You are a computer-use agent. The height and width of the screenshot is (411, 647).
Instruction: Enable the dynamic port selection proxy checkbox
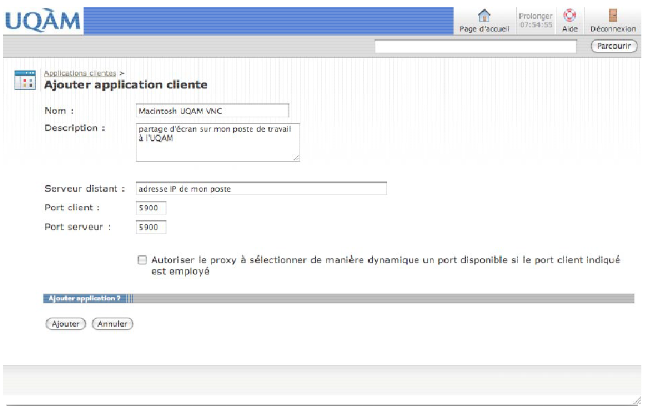pos(142,259)
